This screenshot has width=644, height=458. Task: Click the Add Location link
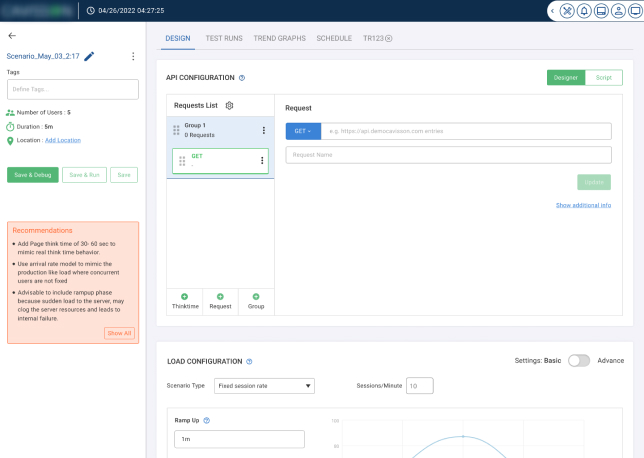pyautogui.click(x=62, y=140)
